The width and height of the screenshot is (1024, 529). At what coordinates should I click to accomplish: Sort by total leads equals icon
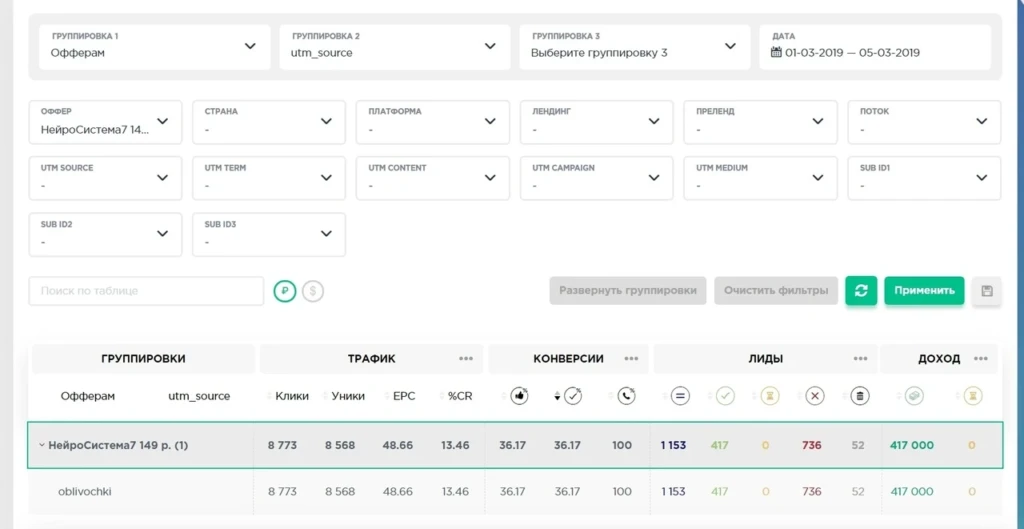click(680, 396)
